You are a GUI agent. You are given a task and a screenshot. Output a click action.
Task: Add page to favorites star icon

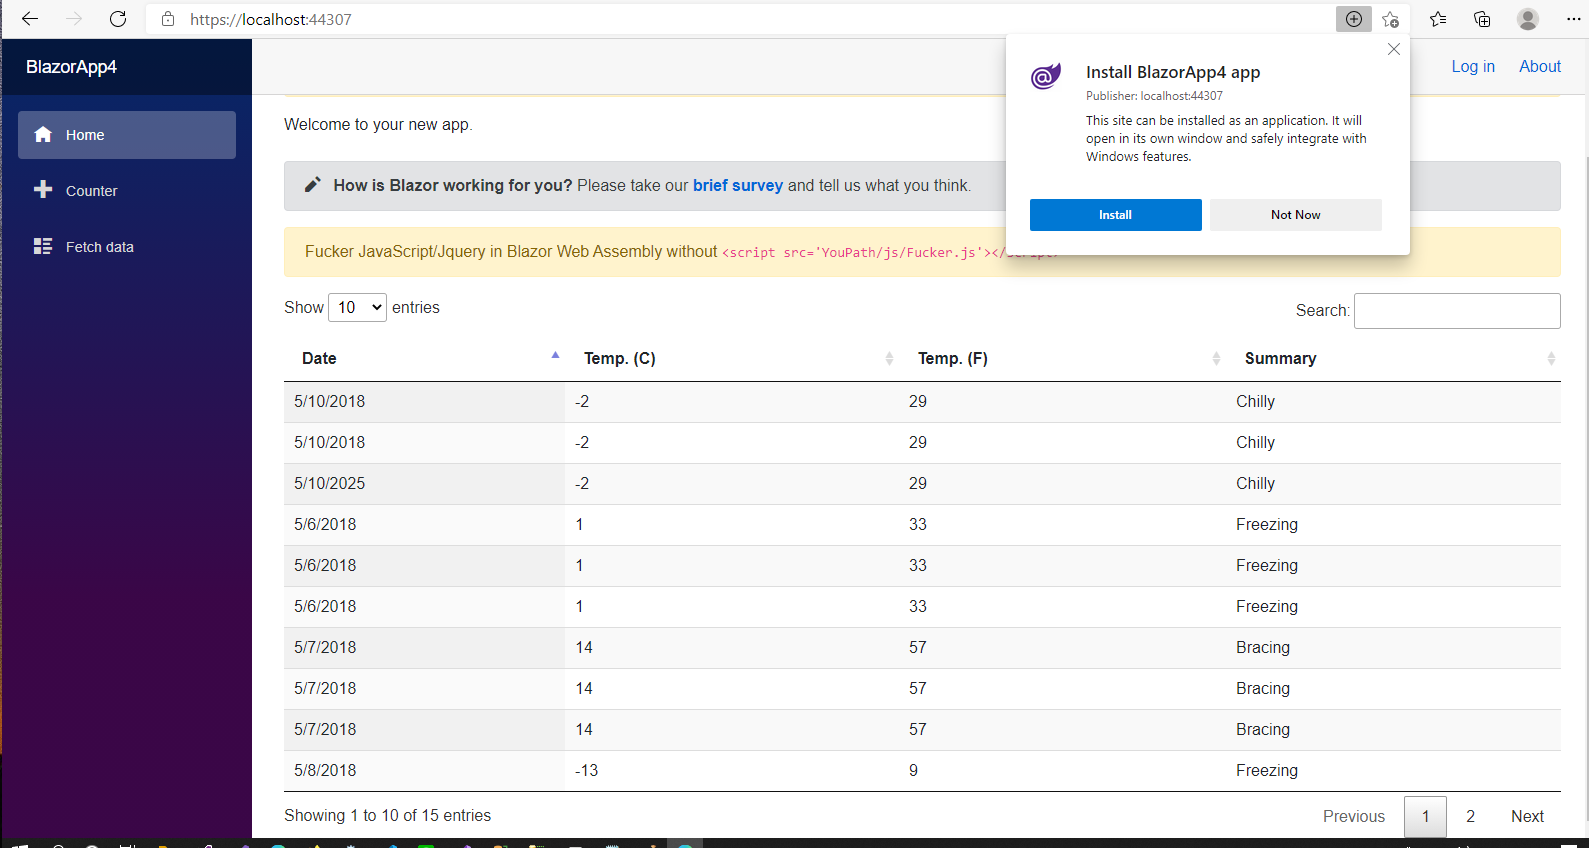(x=1390, y=19)
